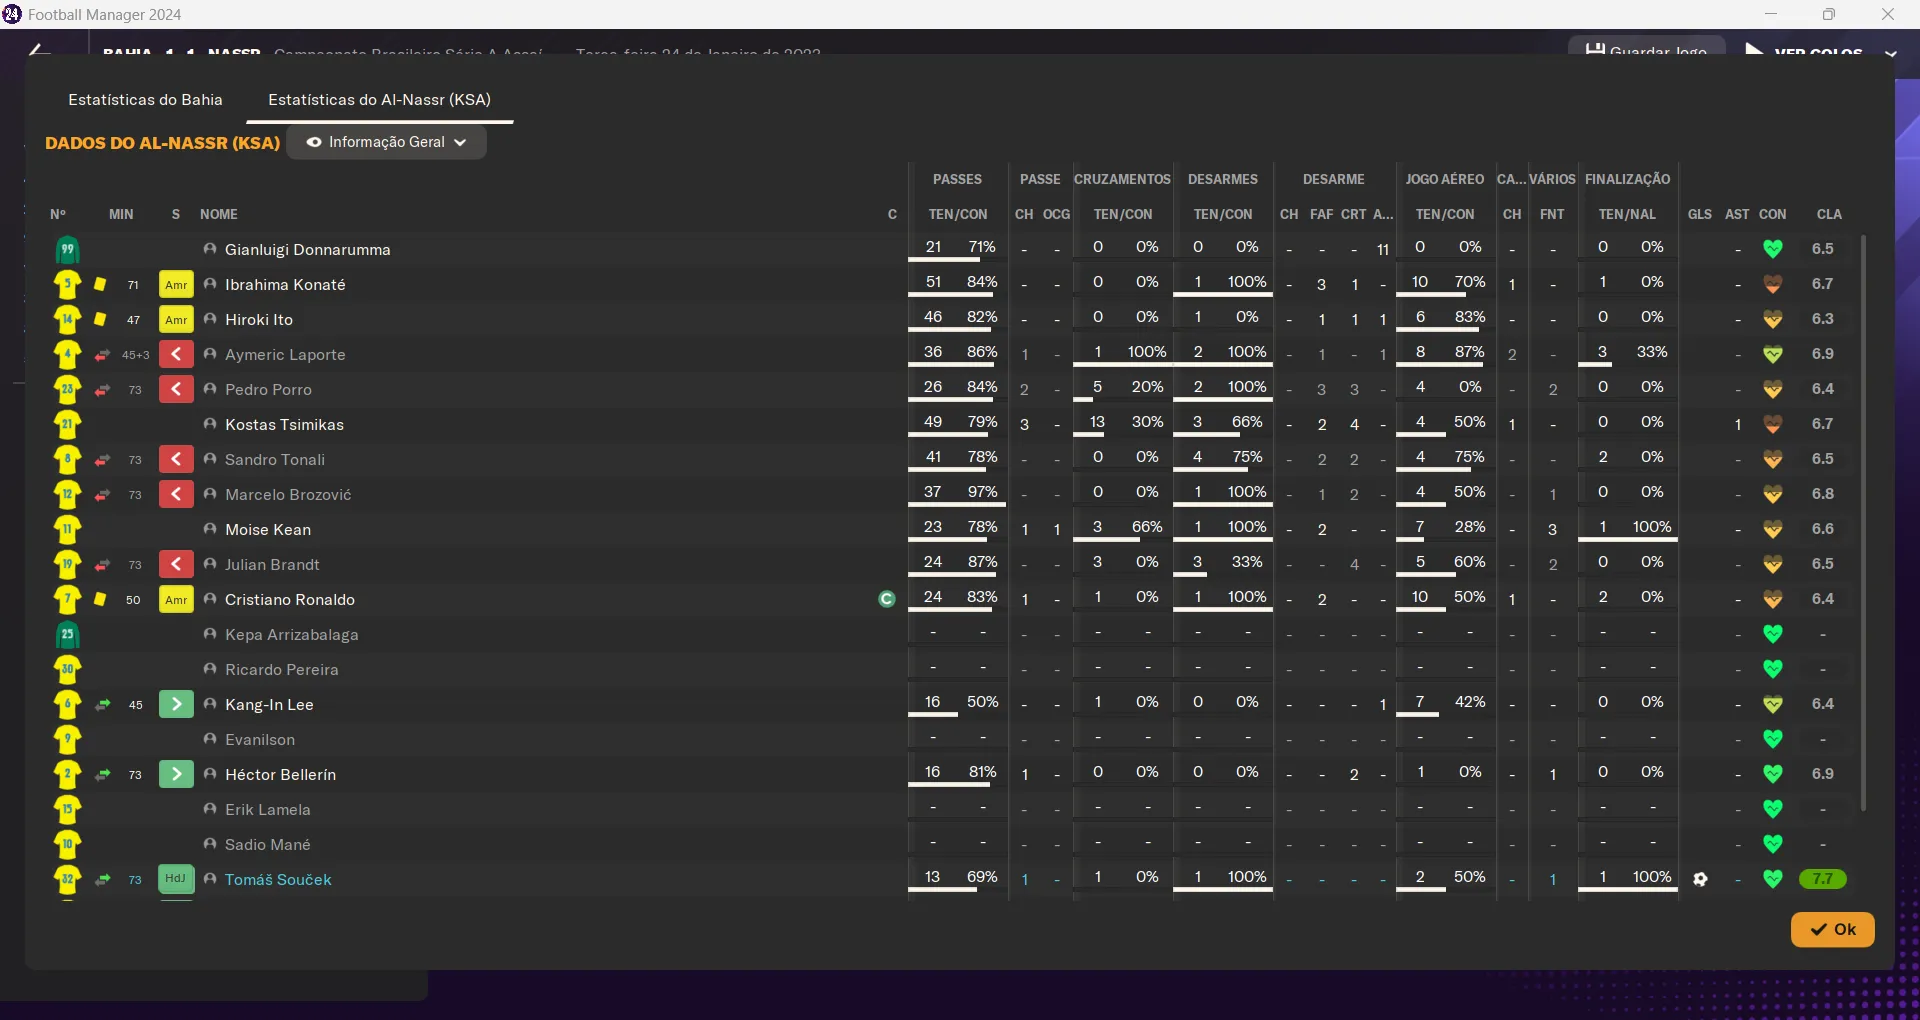
Task: Sort by AST assists column header
Action: (x=1737, y=215)
